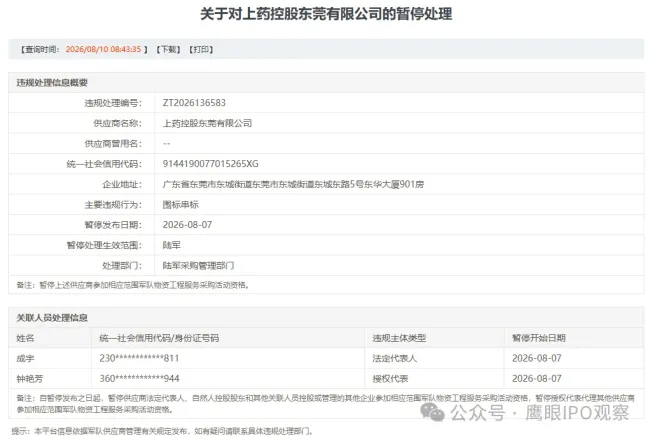Viewport: 650px width, 439px height.
Task: Select the suspension publish date 2026-08-07
Action: coord(187,225)
